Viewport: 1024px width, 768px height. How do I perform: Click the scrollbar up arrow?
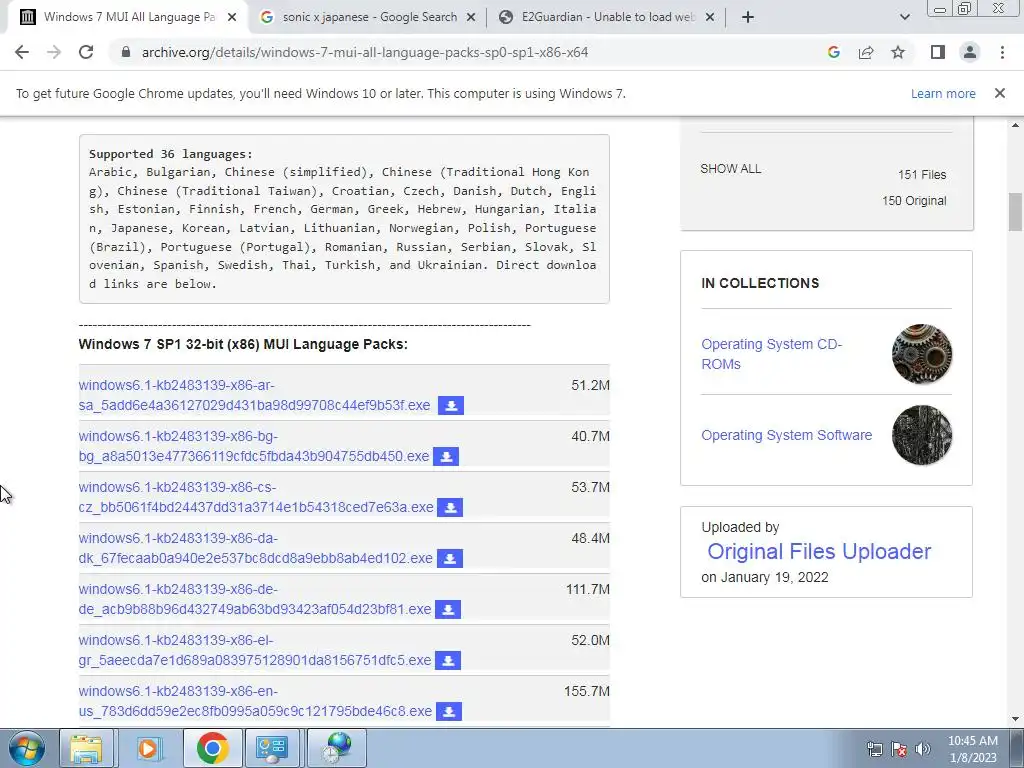click(1015, 124)
